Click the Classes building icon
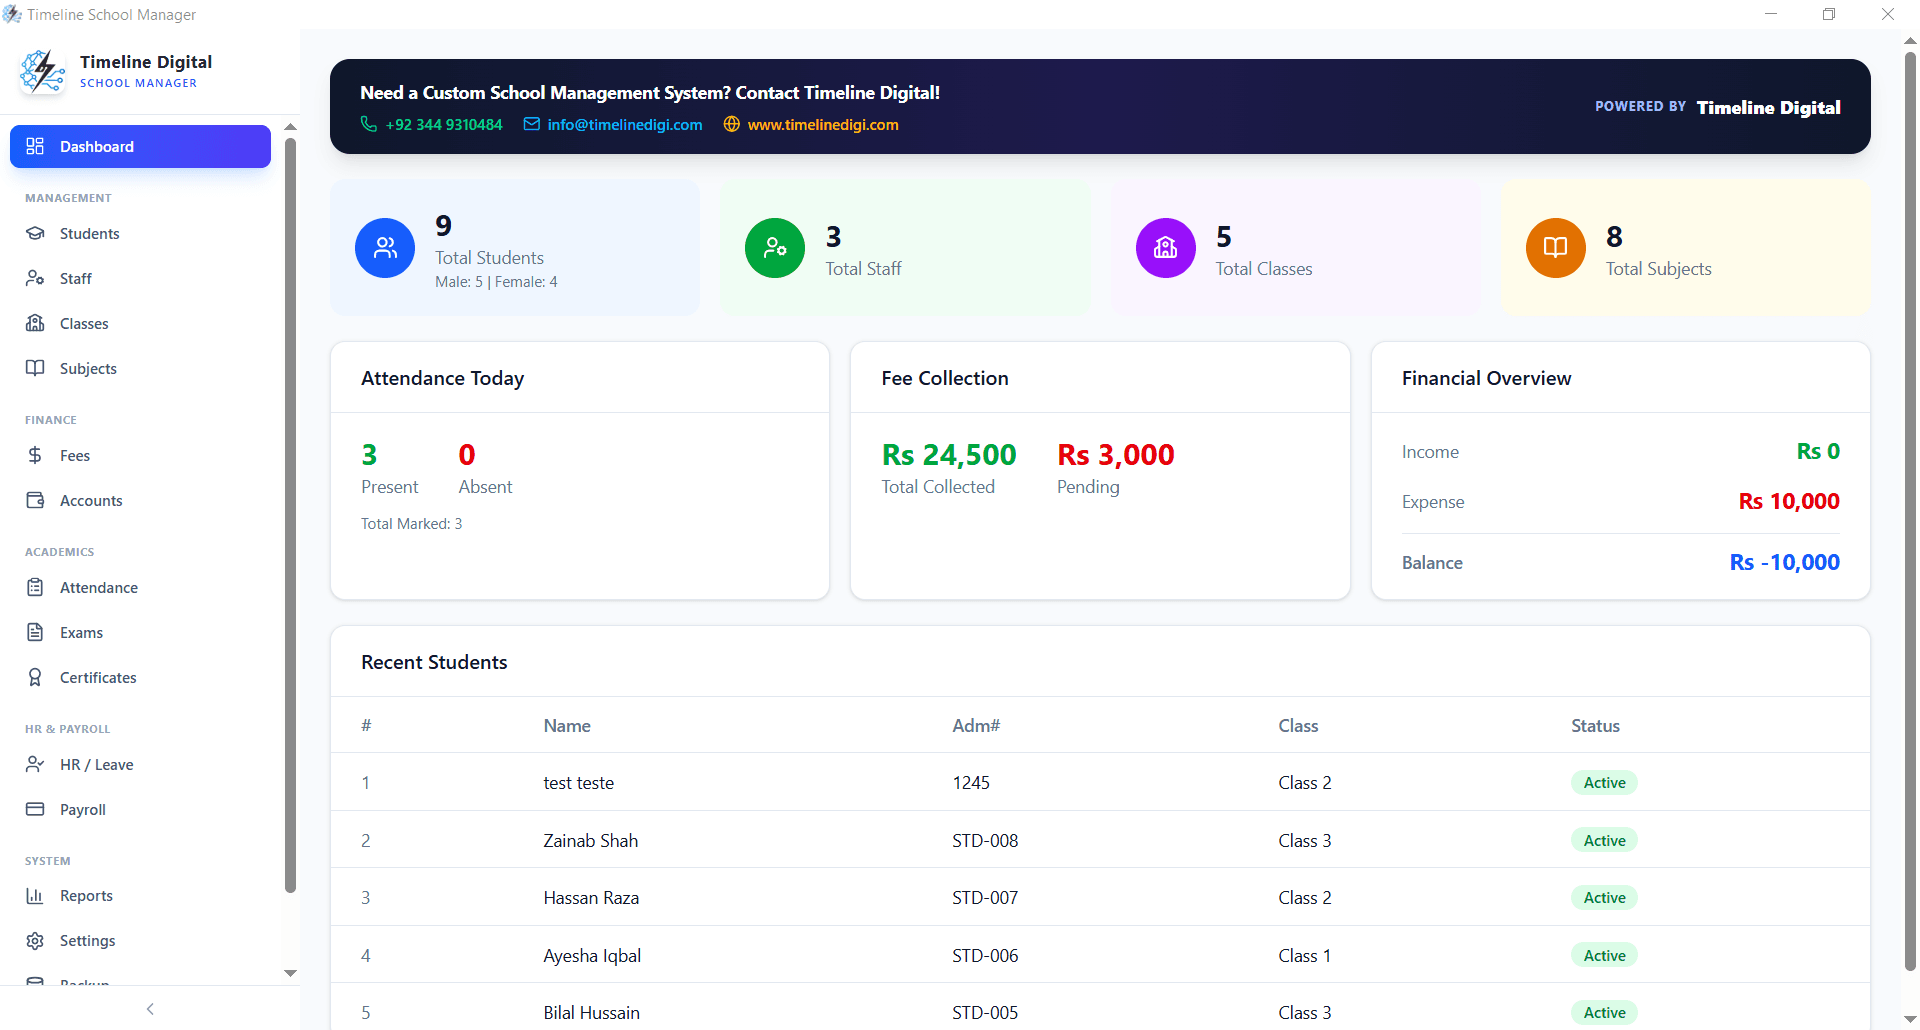Viewport: 1920px width, 1030px height. click(x=35, y=323)
